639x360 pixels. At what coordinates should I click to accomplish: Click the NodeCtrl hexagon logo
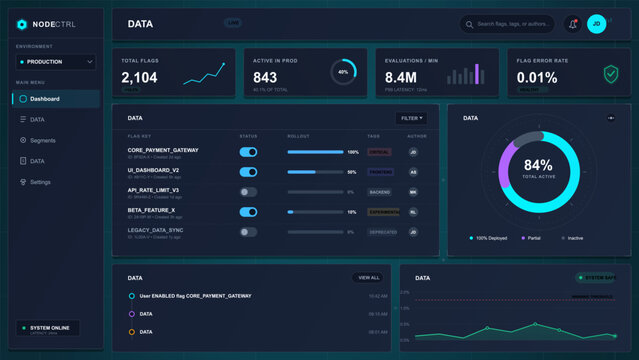22,24
